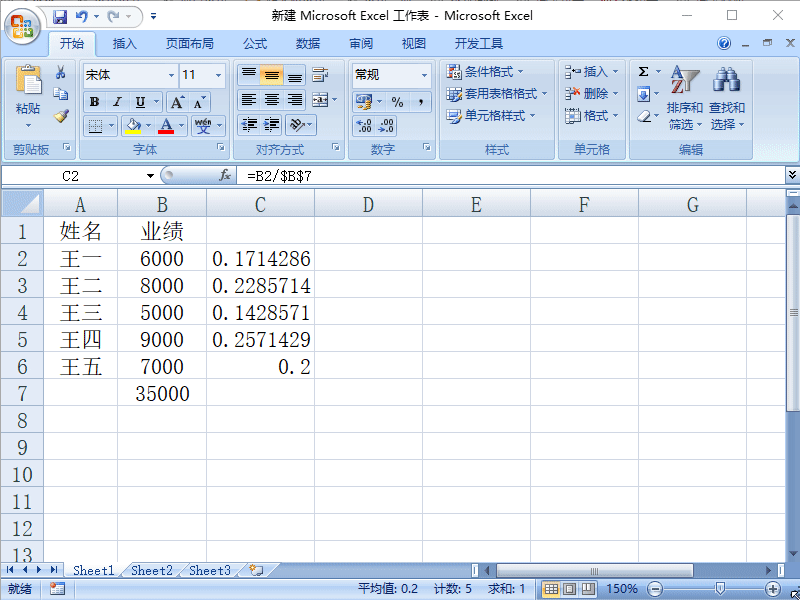800x600 pixels.
Task: Switch to Sheet2 worksheet
Action: pos(151,570)
